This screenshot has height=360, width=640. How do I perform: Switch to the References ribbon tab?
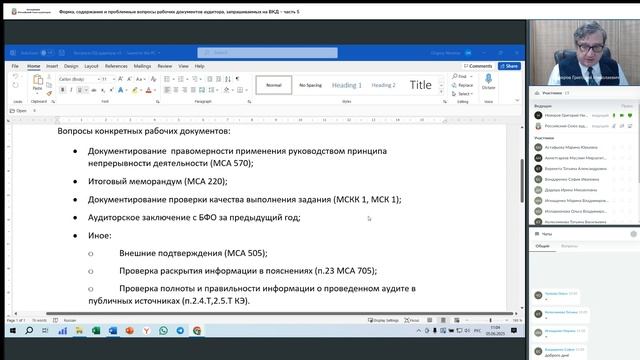click(116, 66)
